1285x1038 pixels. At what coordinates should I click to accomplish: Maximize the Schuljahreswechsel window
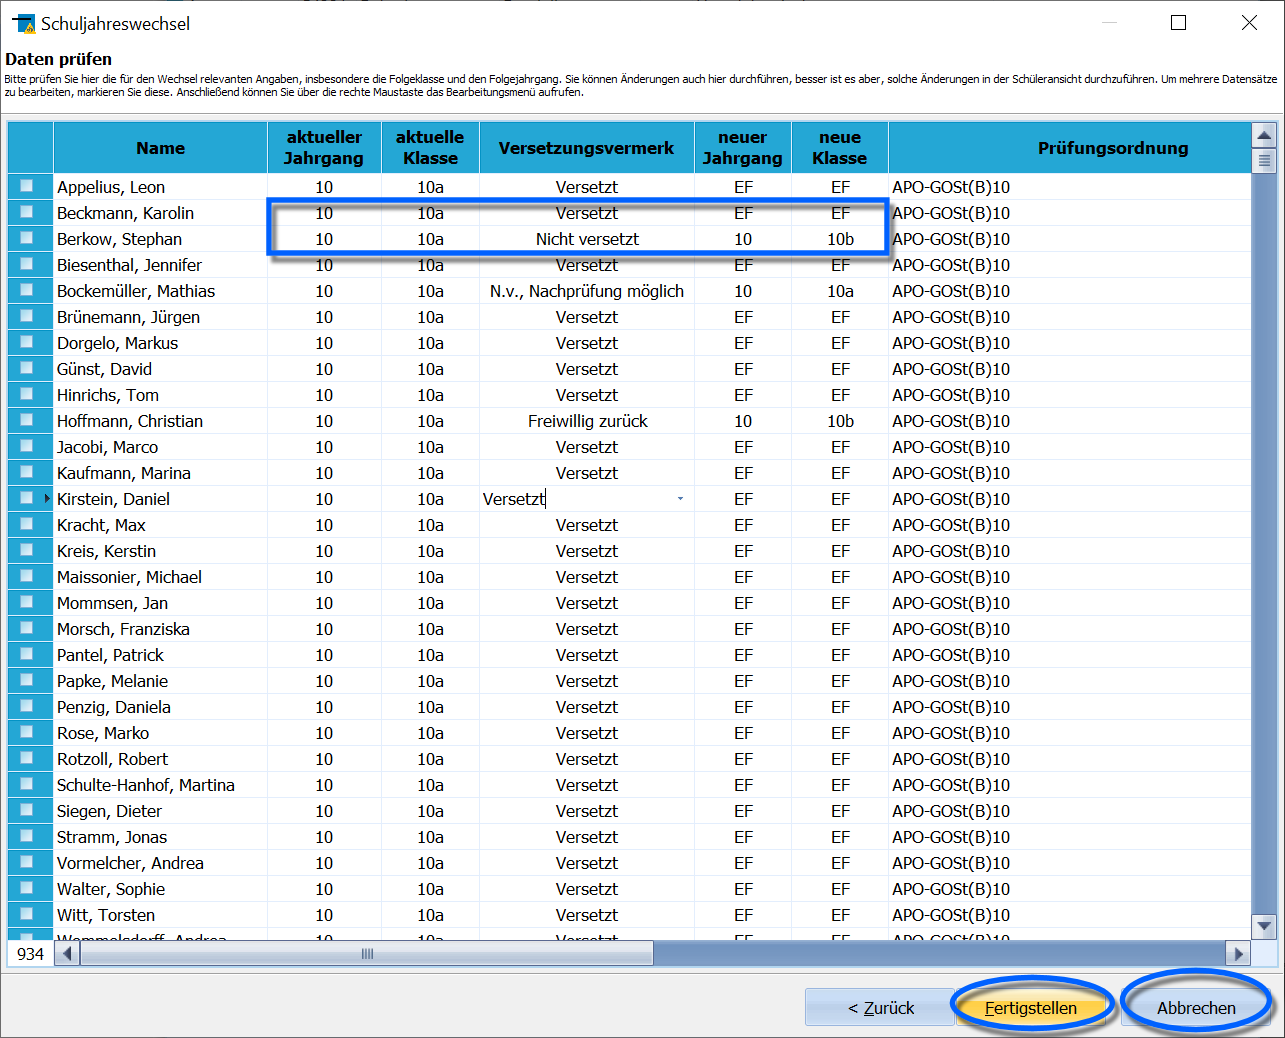point(1179,23)
